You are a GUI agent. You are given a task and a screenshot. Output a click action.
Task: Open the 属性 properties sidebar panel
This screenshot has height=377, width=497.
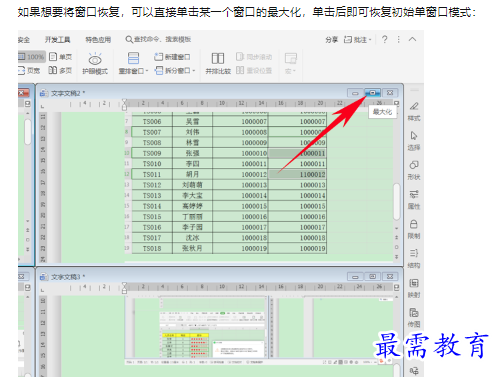(x=414, y=200)
